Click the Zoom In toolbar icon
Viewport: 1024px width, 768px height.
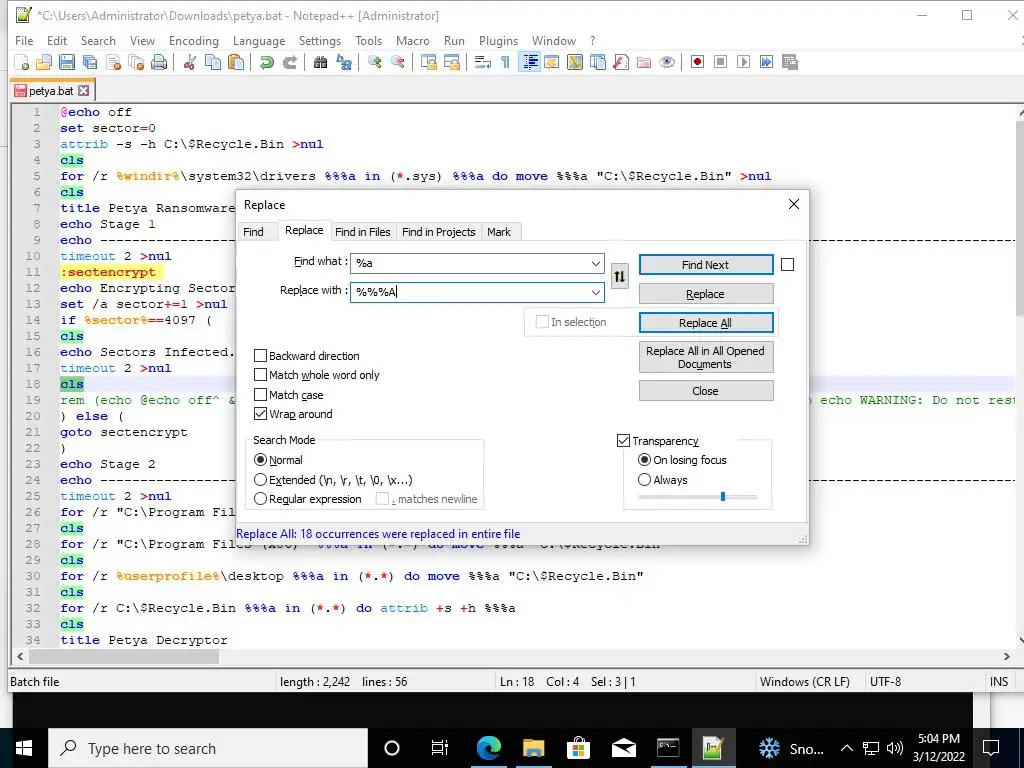coord(374,63)
